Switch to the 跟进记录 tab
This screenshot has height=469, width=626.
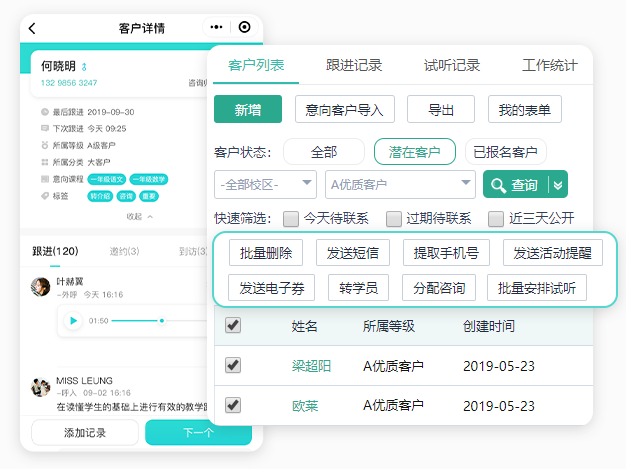click(x=354, y=65)
